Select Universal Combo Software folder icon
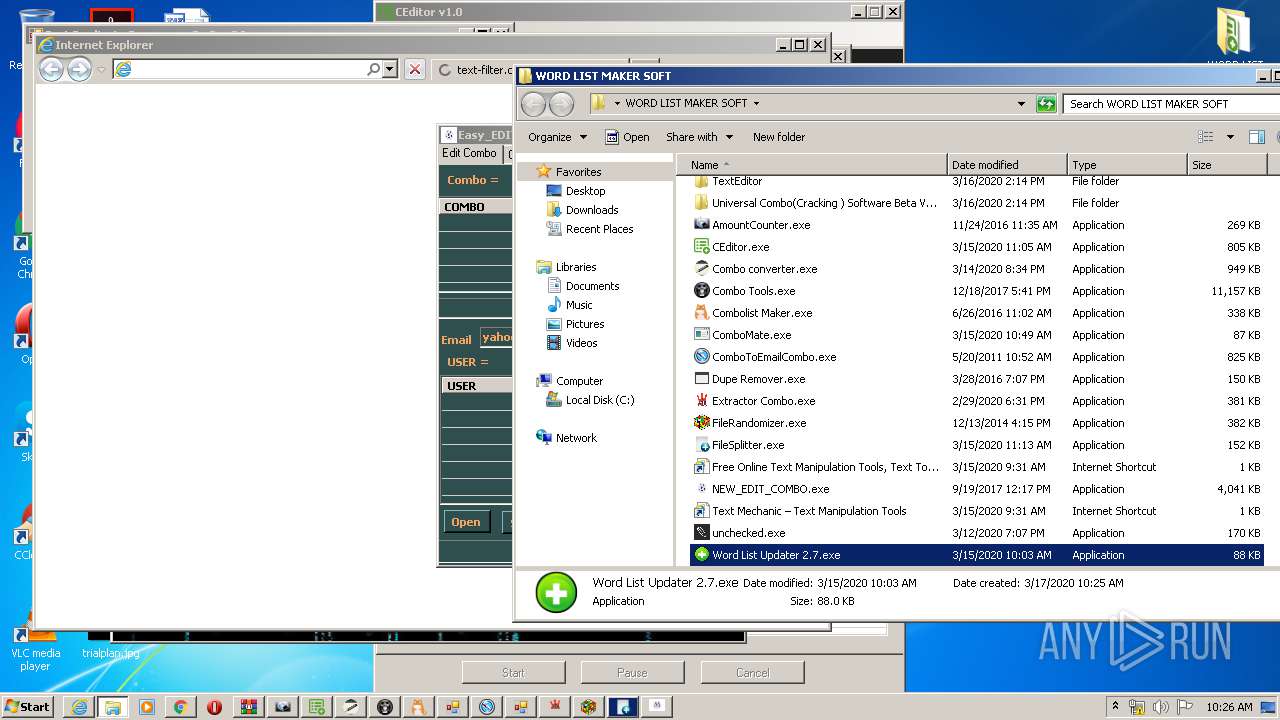 [701, 203]
